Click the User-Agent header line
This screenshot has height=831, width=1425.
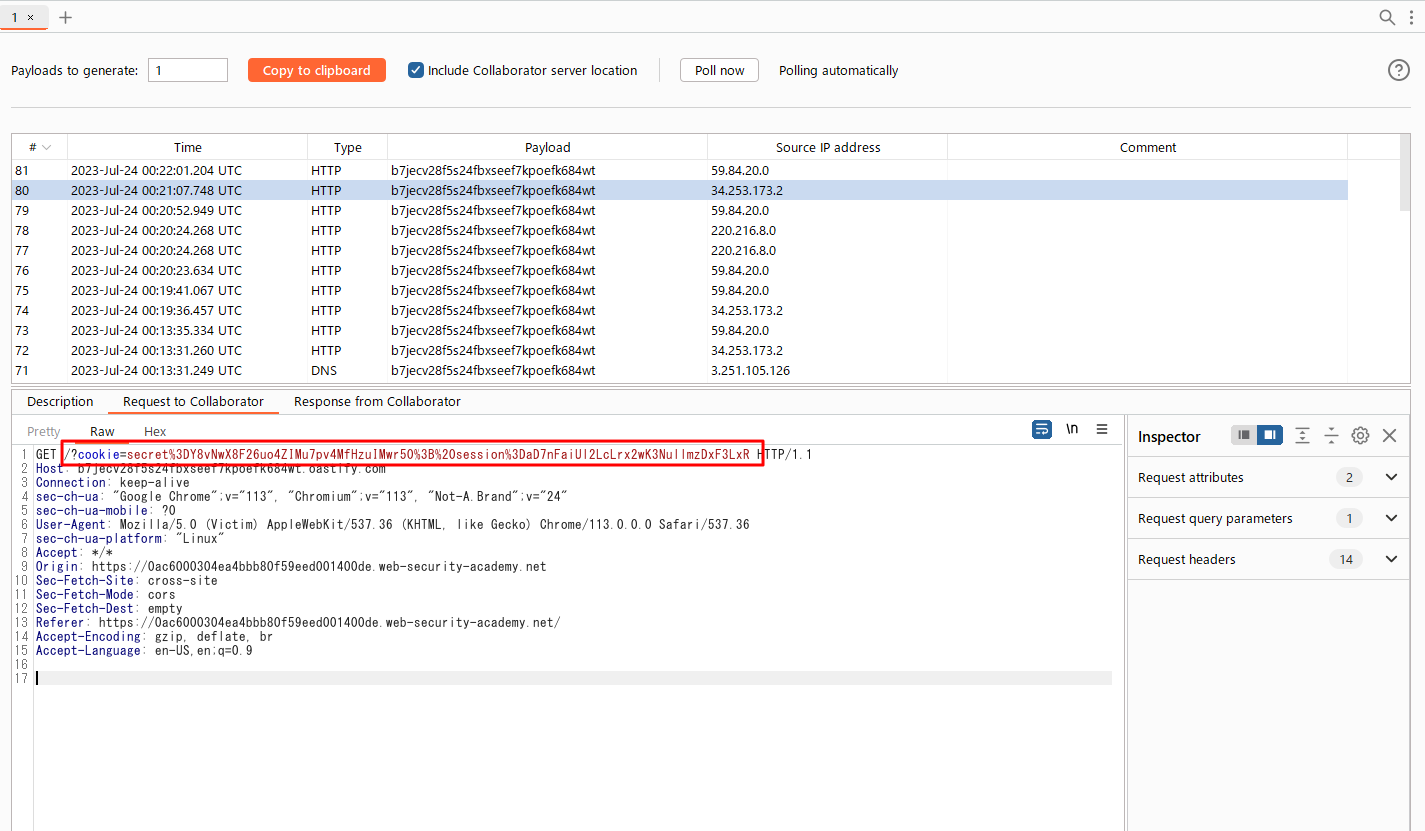point(393,524)
